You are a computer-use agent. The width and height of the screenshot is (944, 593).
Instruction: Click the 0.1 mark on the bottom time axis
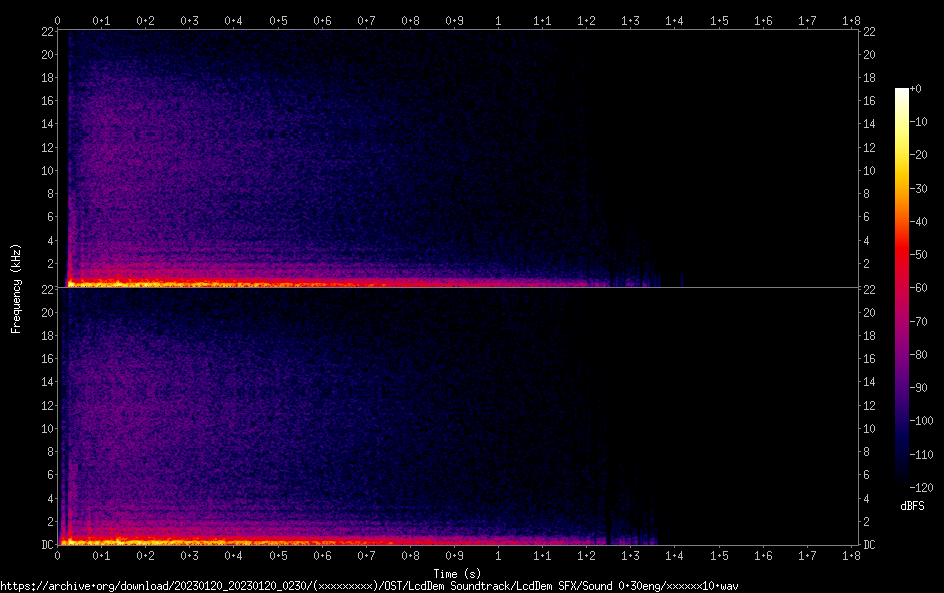pos(101,556)
